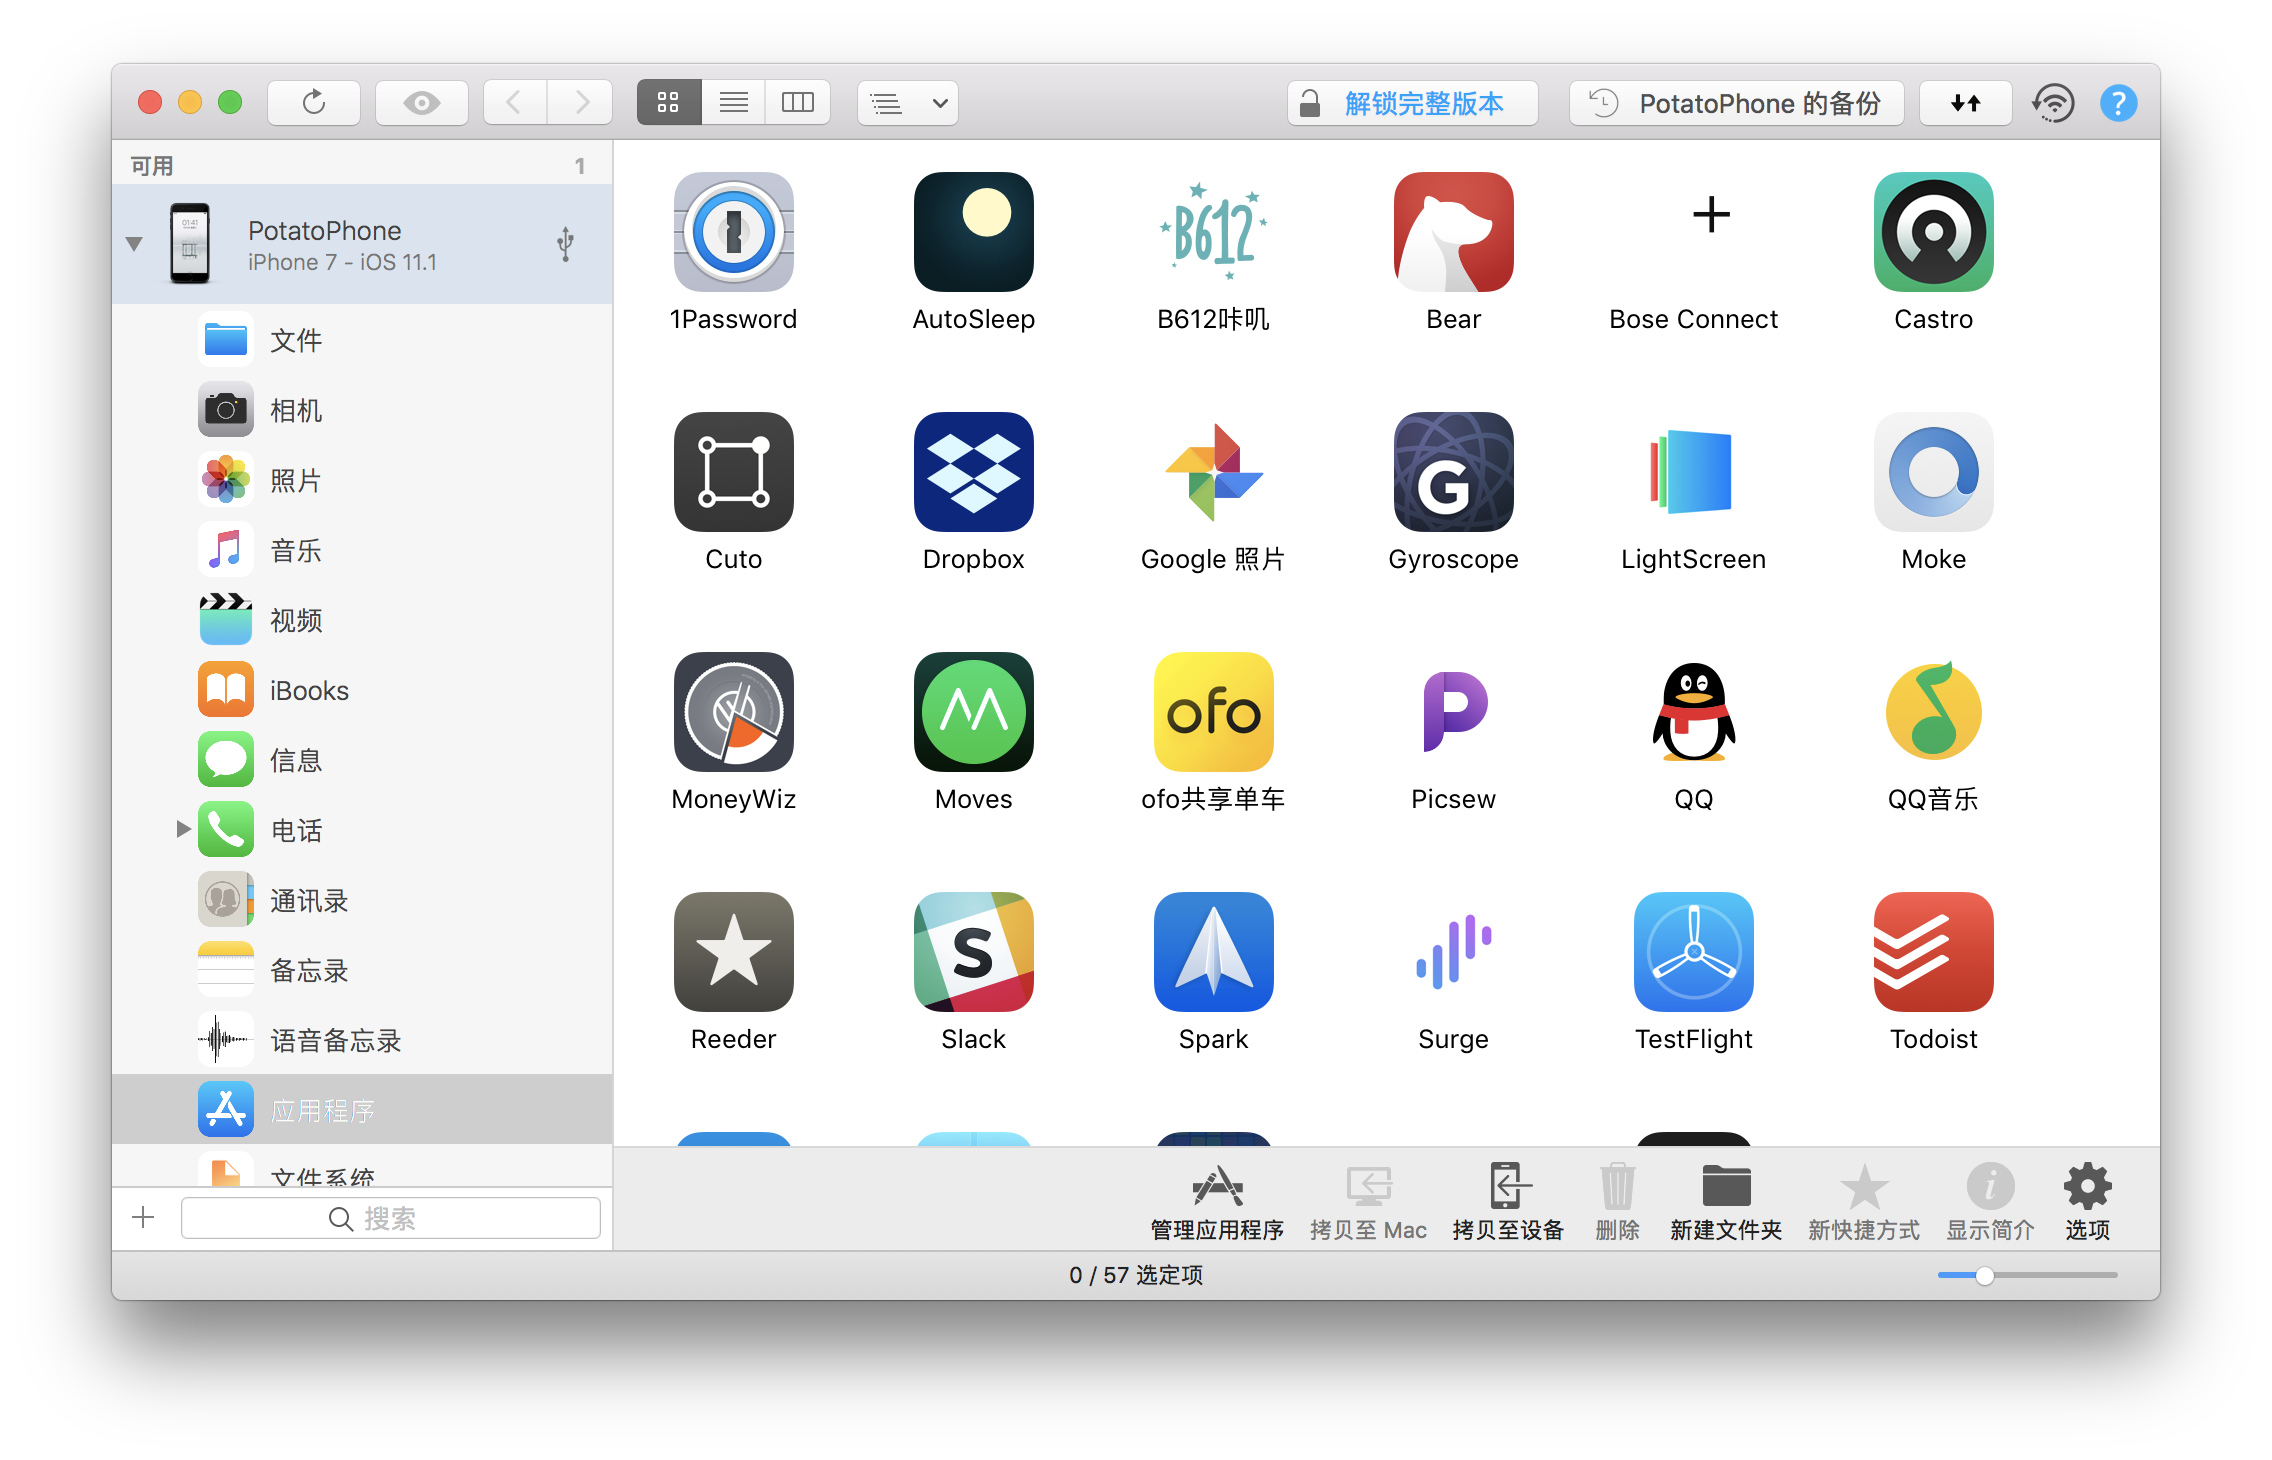Select the Picsew app icon

click(x=1453, y=712)
